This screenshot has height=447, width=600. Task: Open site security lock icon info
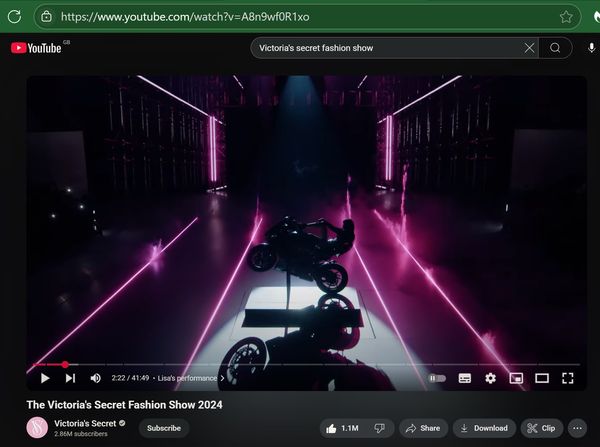(46, 16)
